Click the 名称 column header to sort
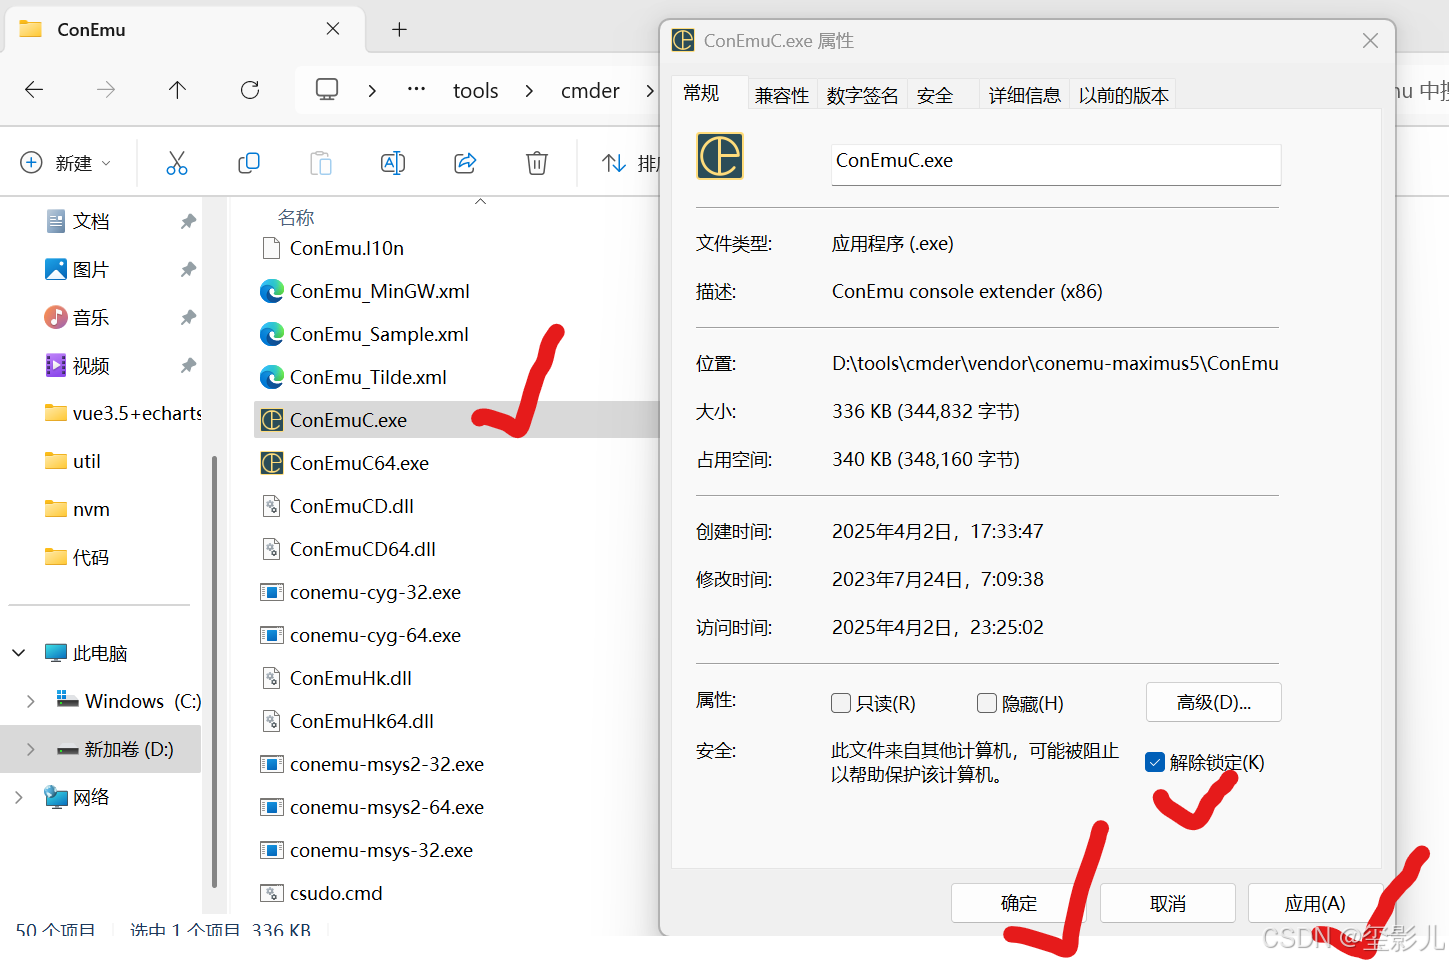The height and width of the screenshot is (964, 1449). pos(296,217)
